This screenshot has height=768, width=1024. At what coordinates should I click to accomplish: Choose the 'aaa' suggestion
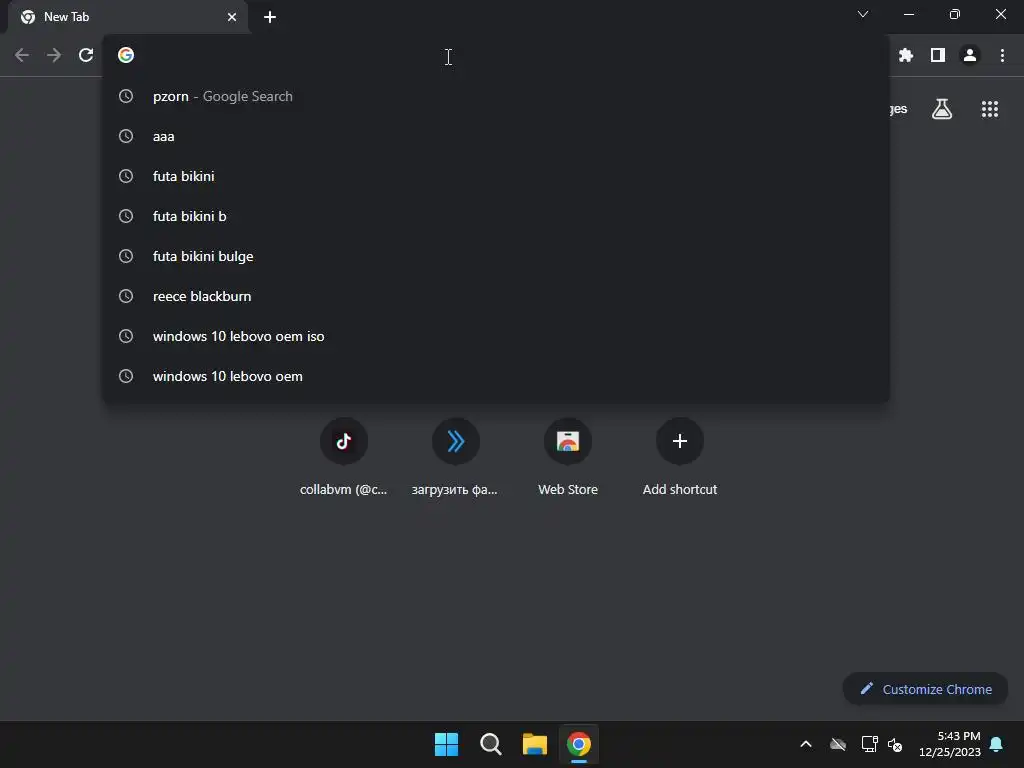tap(496, 136)
